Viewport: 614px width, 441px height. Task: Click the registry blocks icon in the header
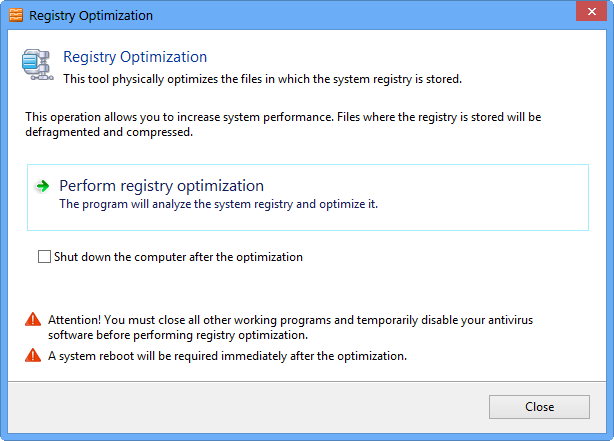click(38, 65)
